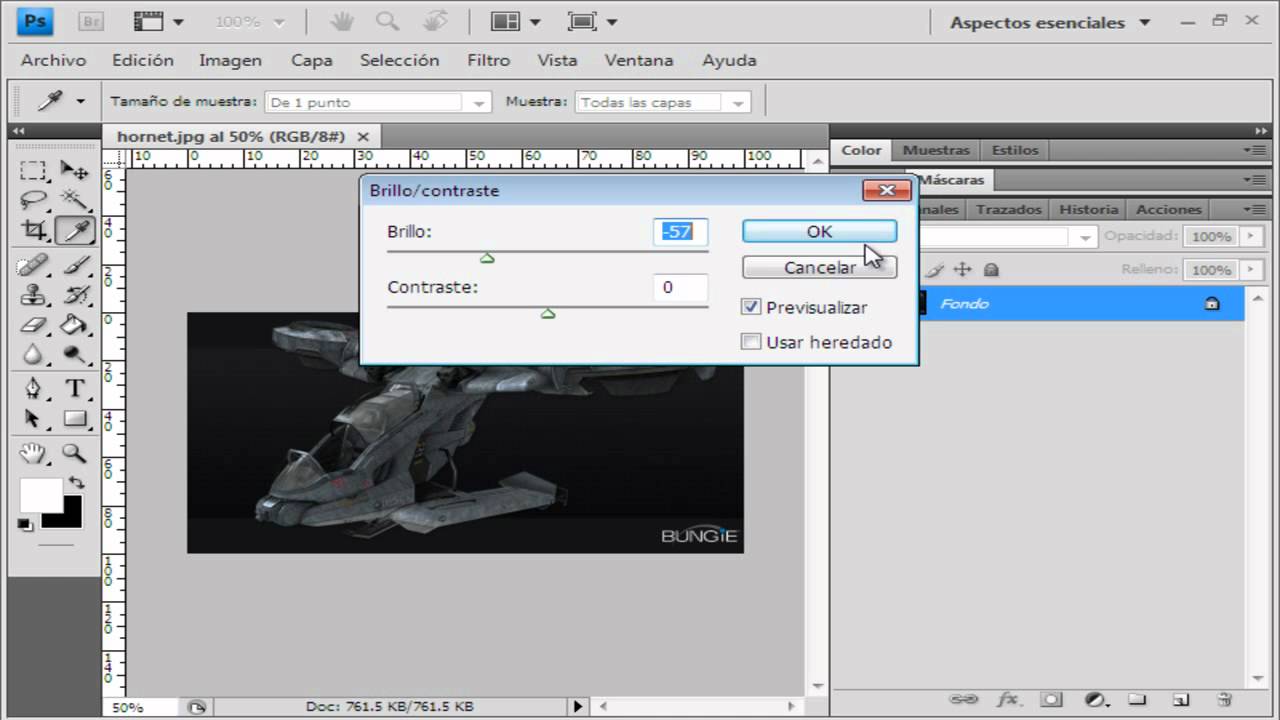
Task: Close the hornet.jpg document tab
Action: pos(363,136)
